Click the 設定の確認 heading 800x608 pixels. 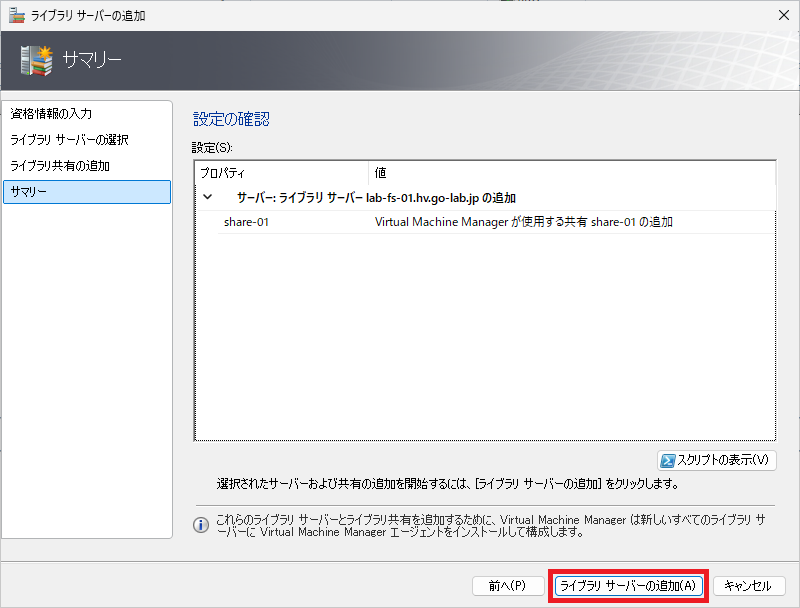point(231,119)
